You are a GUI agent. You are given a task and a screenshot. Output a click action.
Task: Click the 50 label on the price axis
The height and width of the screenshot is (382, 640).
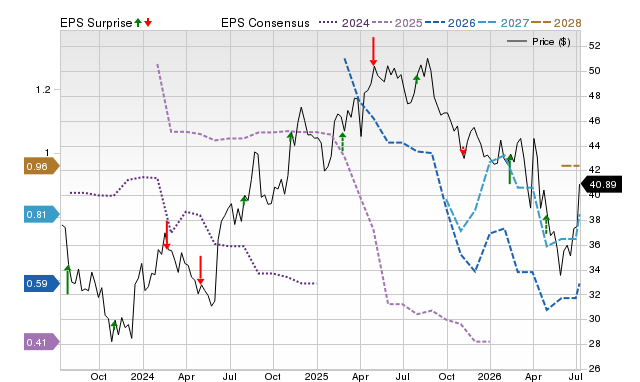click(595, 71)
